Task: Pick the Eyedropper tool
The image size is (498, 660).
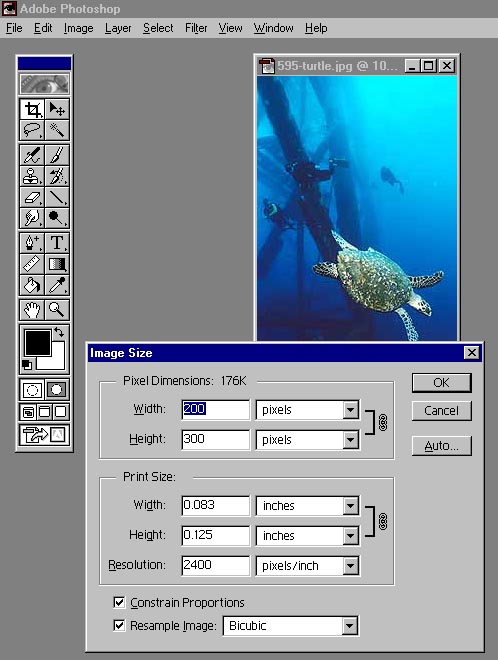Action: 57,285
